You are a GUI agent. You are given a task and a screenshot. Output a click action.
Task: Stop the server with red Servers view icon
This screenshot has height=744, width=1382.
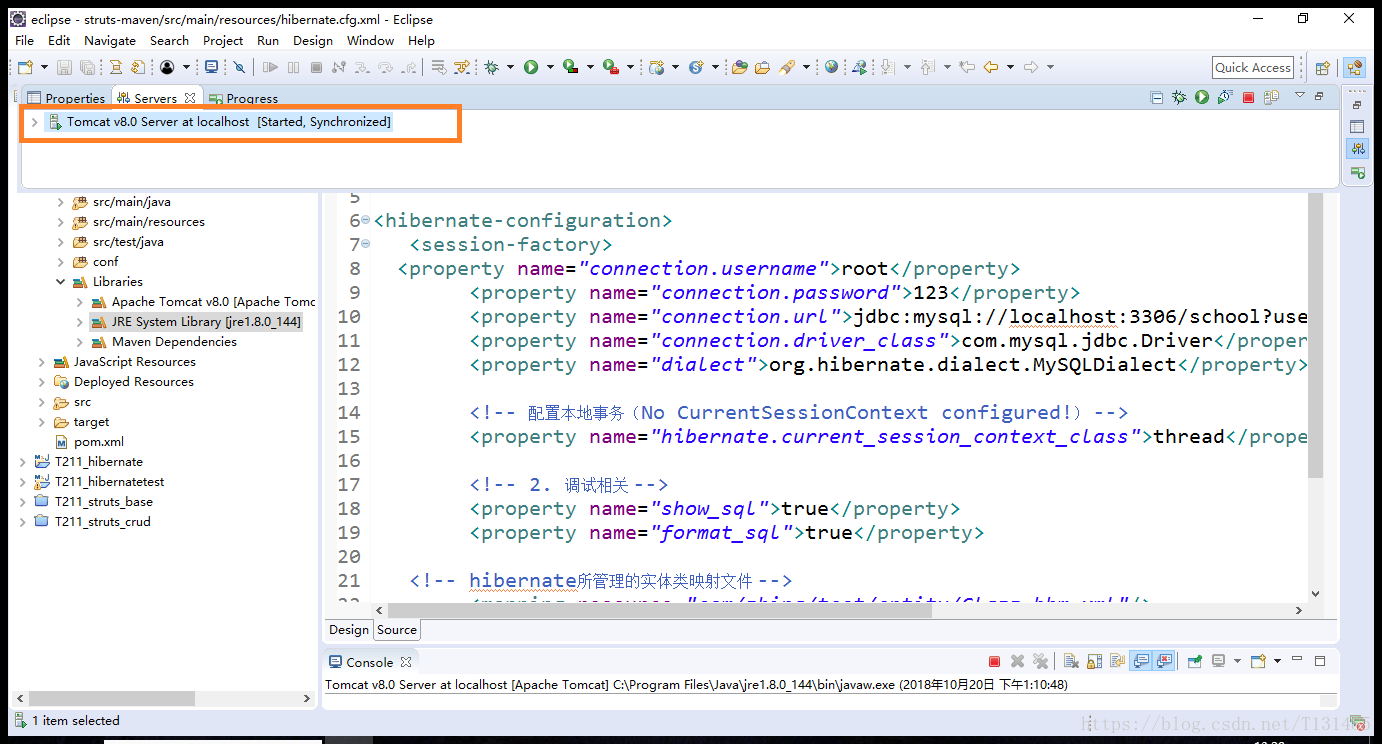pyautogui.click(x=1248, y=97)
